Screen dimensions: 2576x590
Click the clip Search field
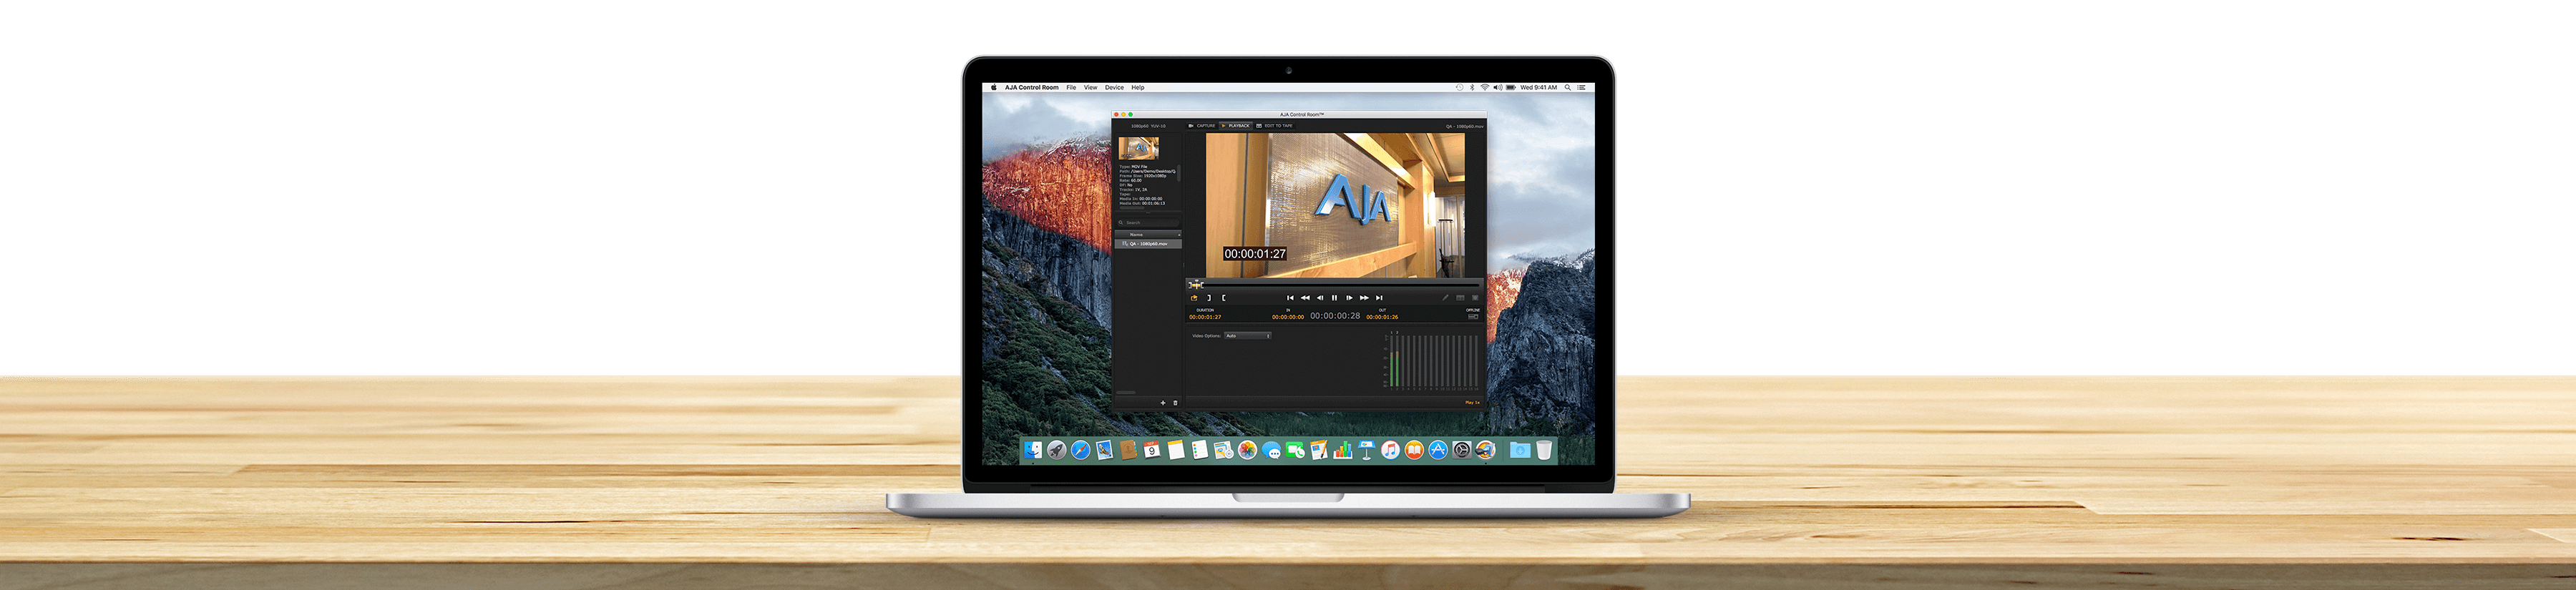(1149, 223)
